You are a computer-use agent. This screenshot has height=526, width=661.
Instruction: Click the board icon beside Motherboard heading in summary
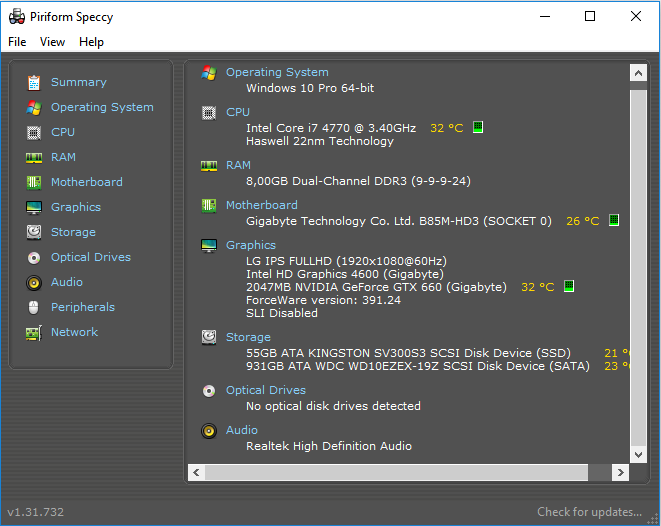[x=209, y=206]
